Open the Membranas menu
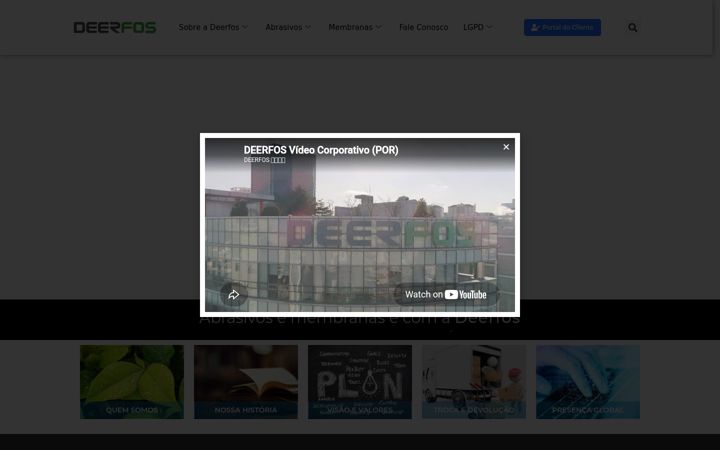Screen dimensions: 720x450 click(350, 28)
